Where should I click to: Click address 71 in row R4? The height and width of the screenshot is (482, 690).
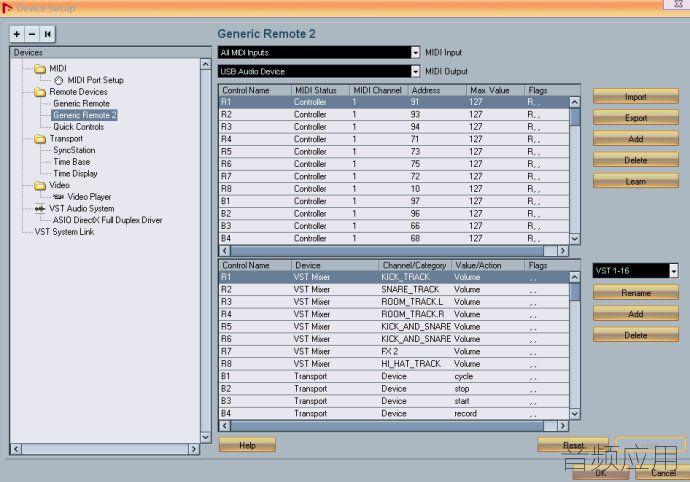[415, 139]
